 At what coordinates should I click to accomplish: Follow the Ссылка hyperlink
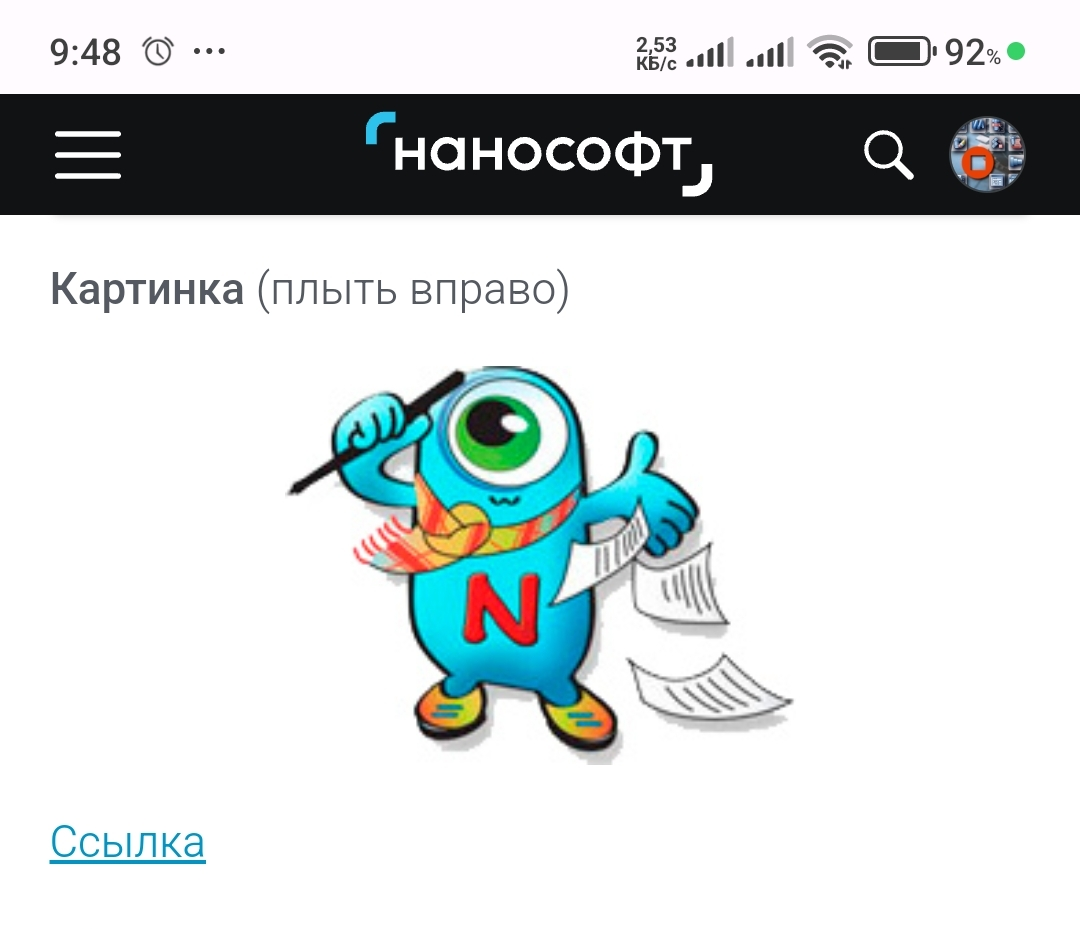127,842
